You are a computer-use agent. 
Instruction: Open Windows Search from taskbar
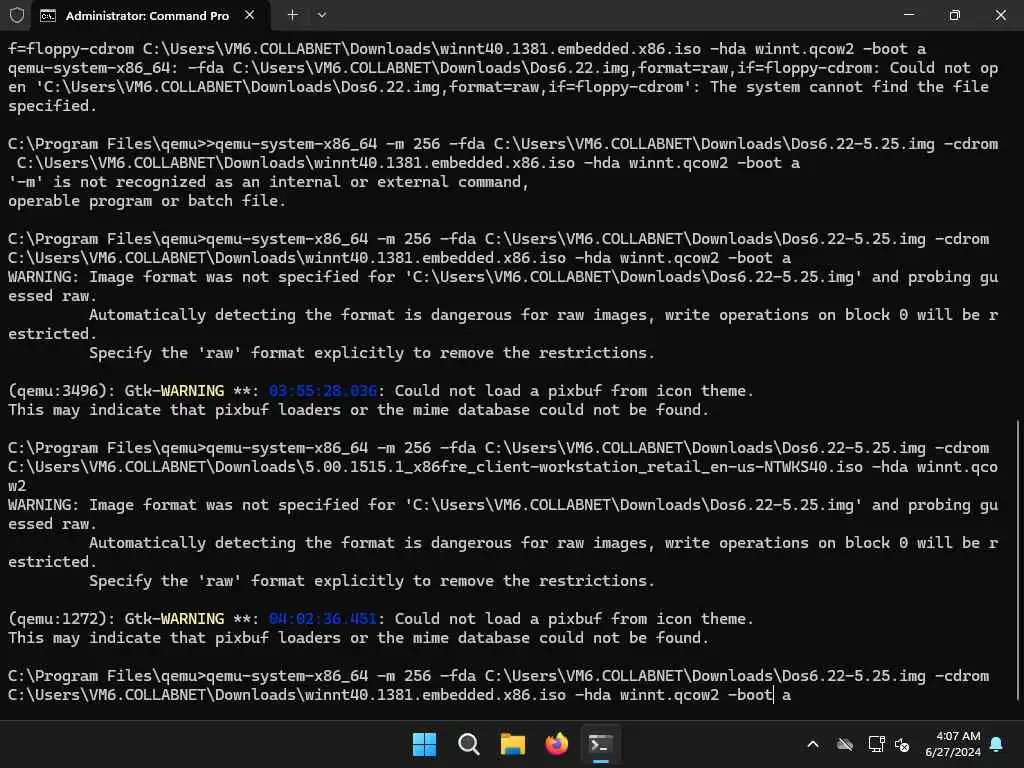pyautogui.click(x=468, y=744)
